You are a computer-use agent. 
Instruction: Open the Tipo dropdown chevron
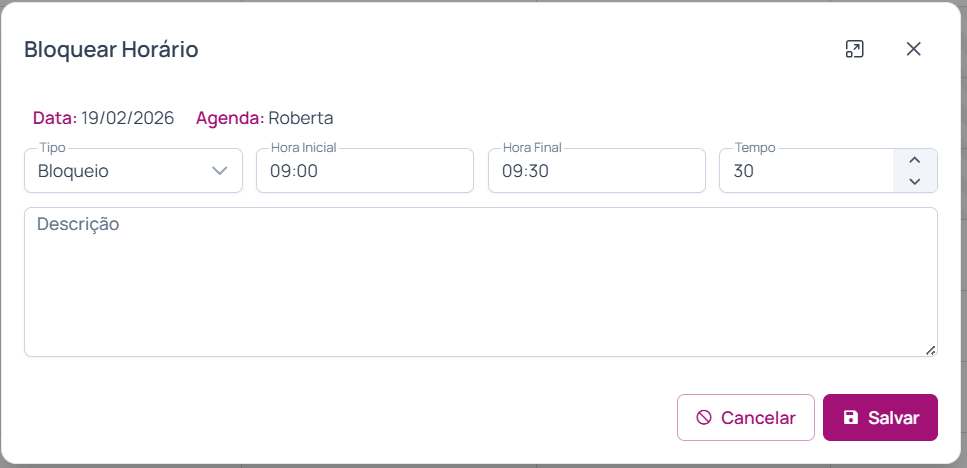[x=221, y=171]
